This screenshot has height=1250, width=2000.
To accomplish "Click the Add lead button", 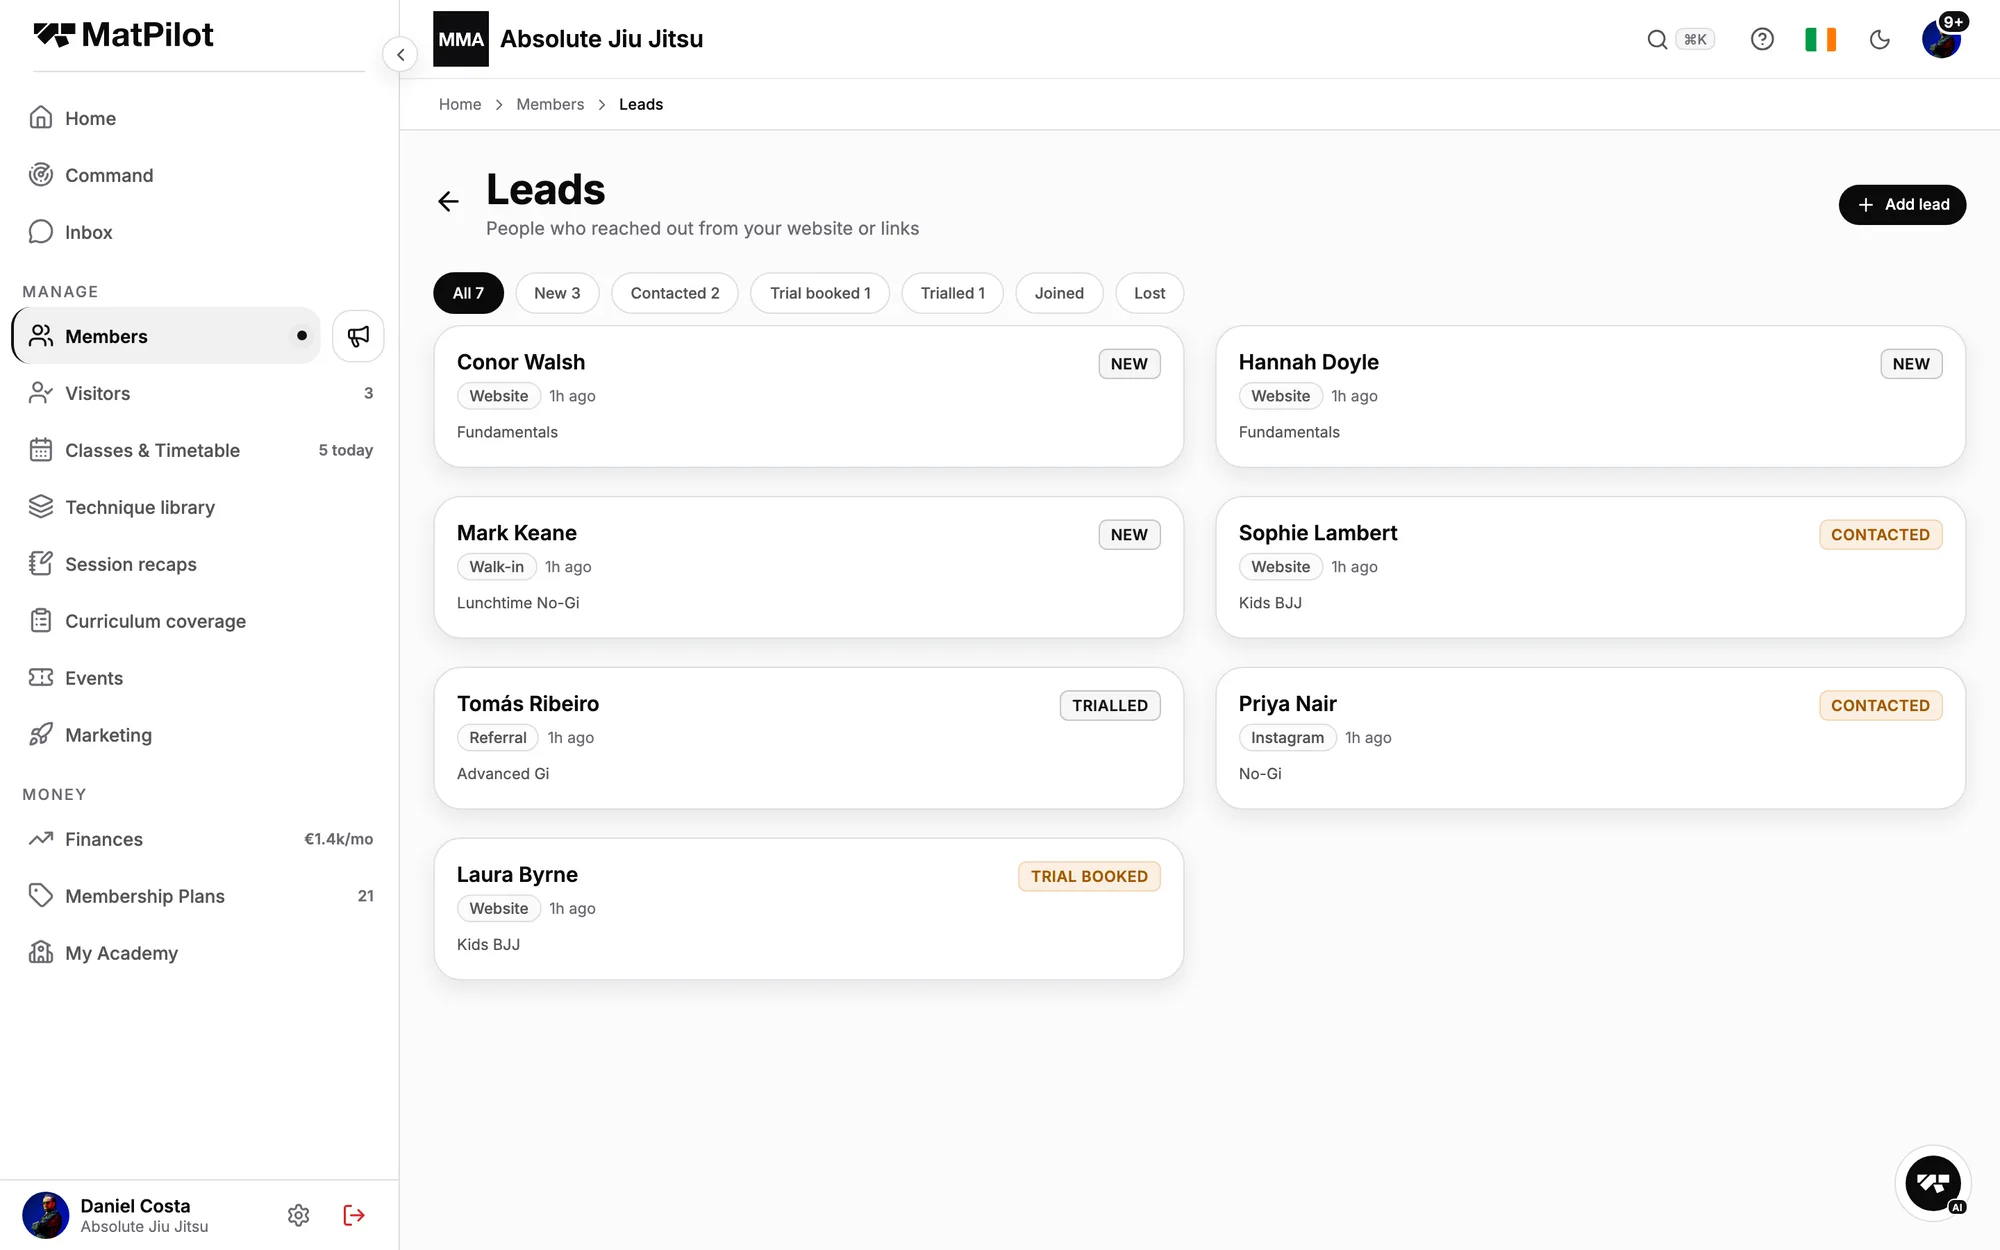I will [1902, 205].
